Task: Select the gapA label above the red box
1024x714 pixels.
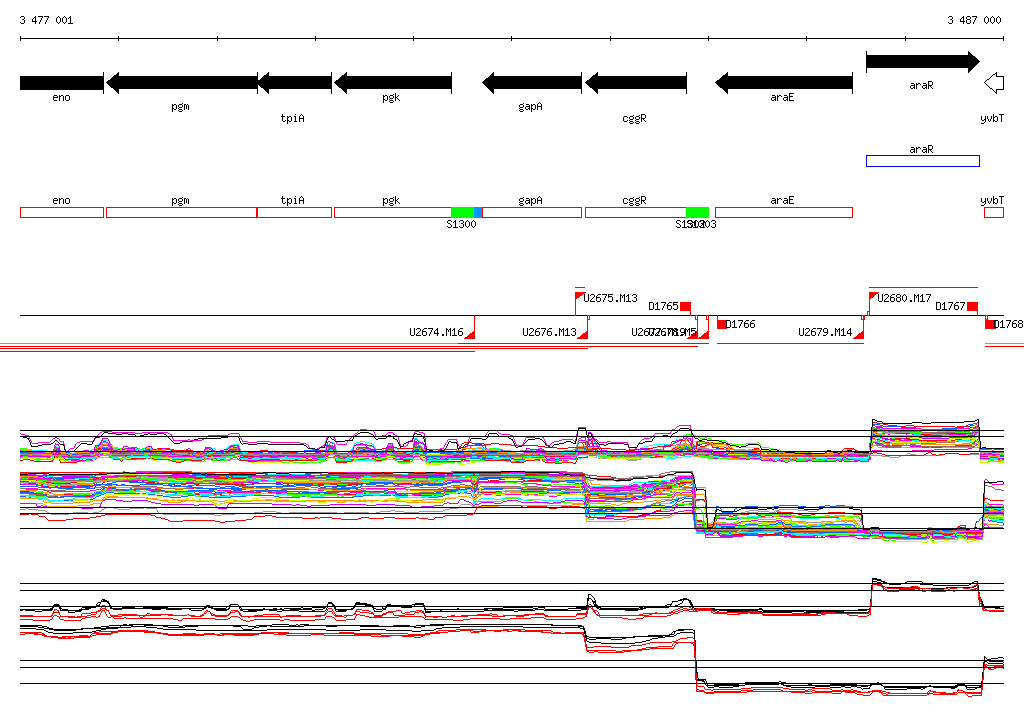Action: click(x=530, y=201)
